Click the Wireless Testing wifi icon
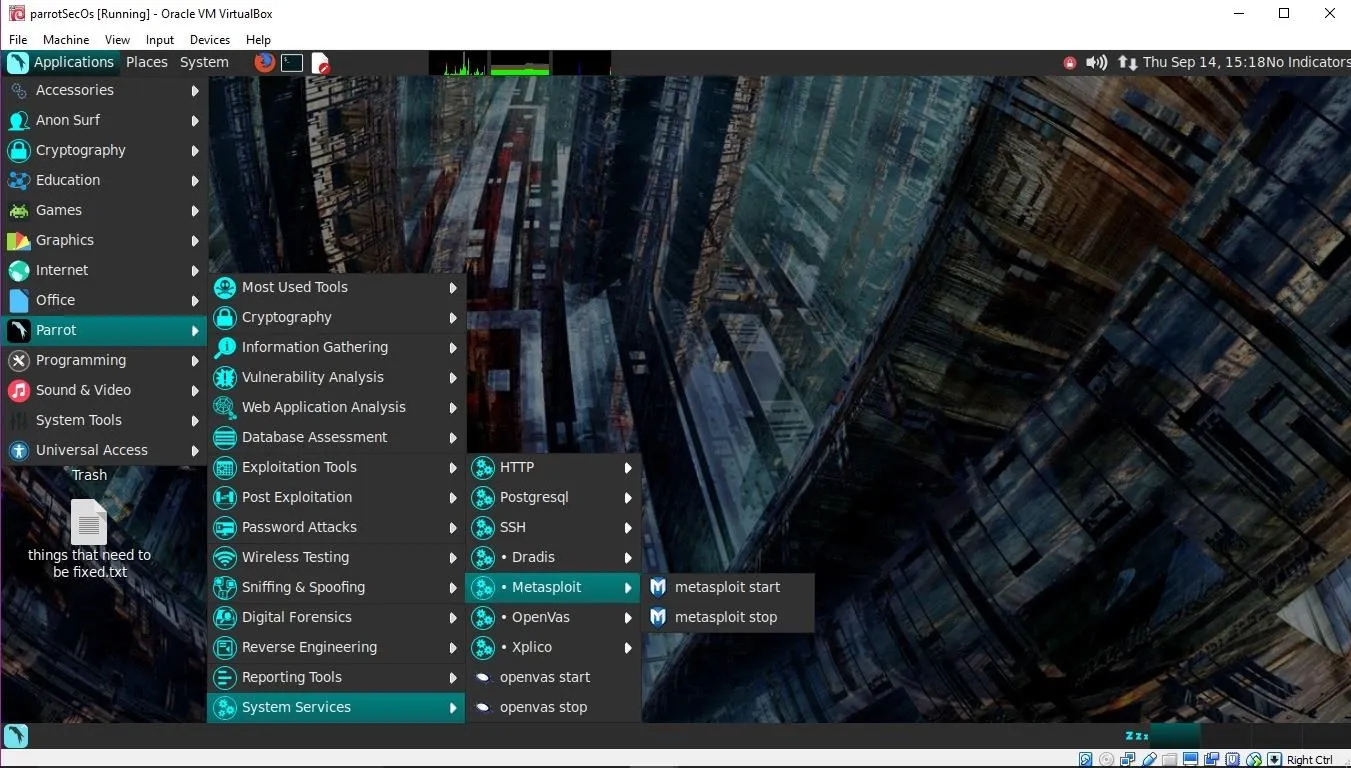 [225, 557]
